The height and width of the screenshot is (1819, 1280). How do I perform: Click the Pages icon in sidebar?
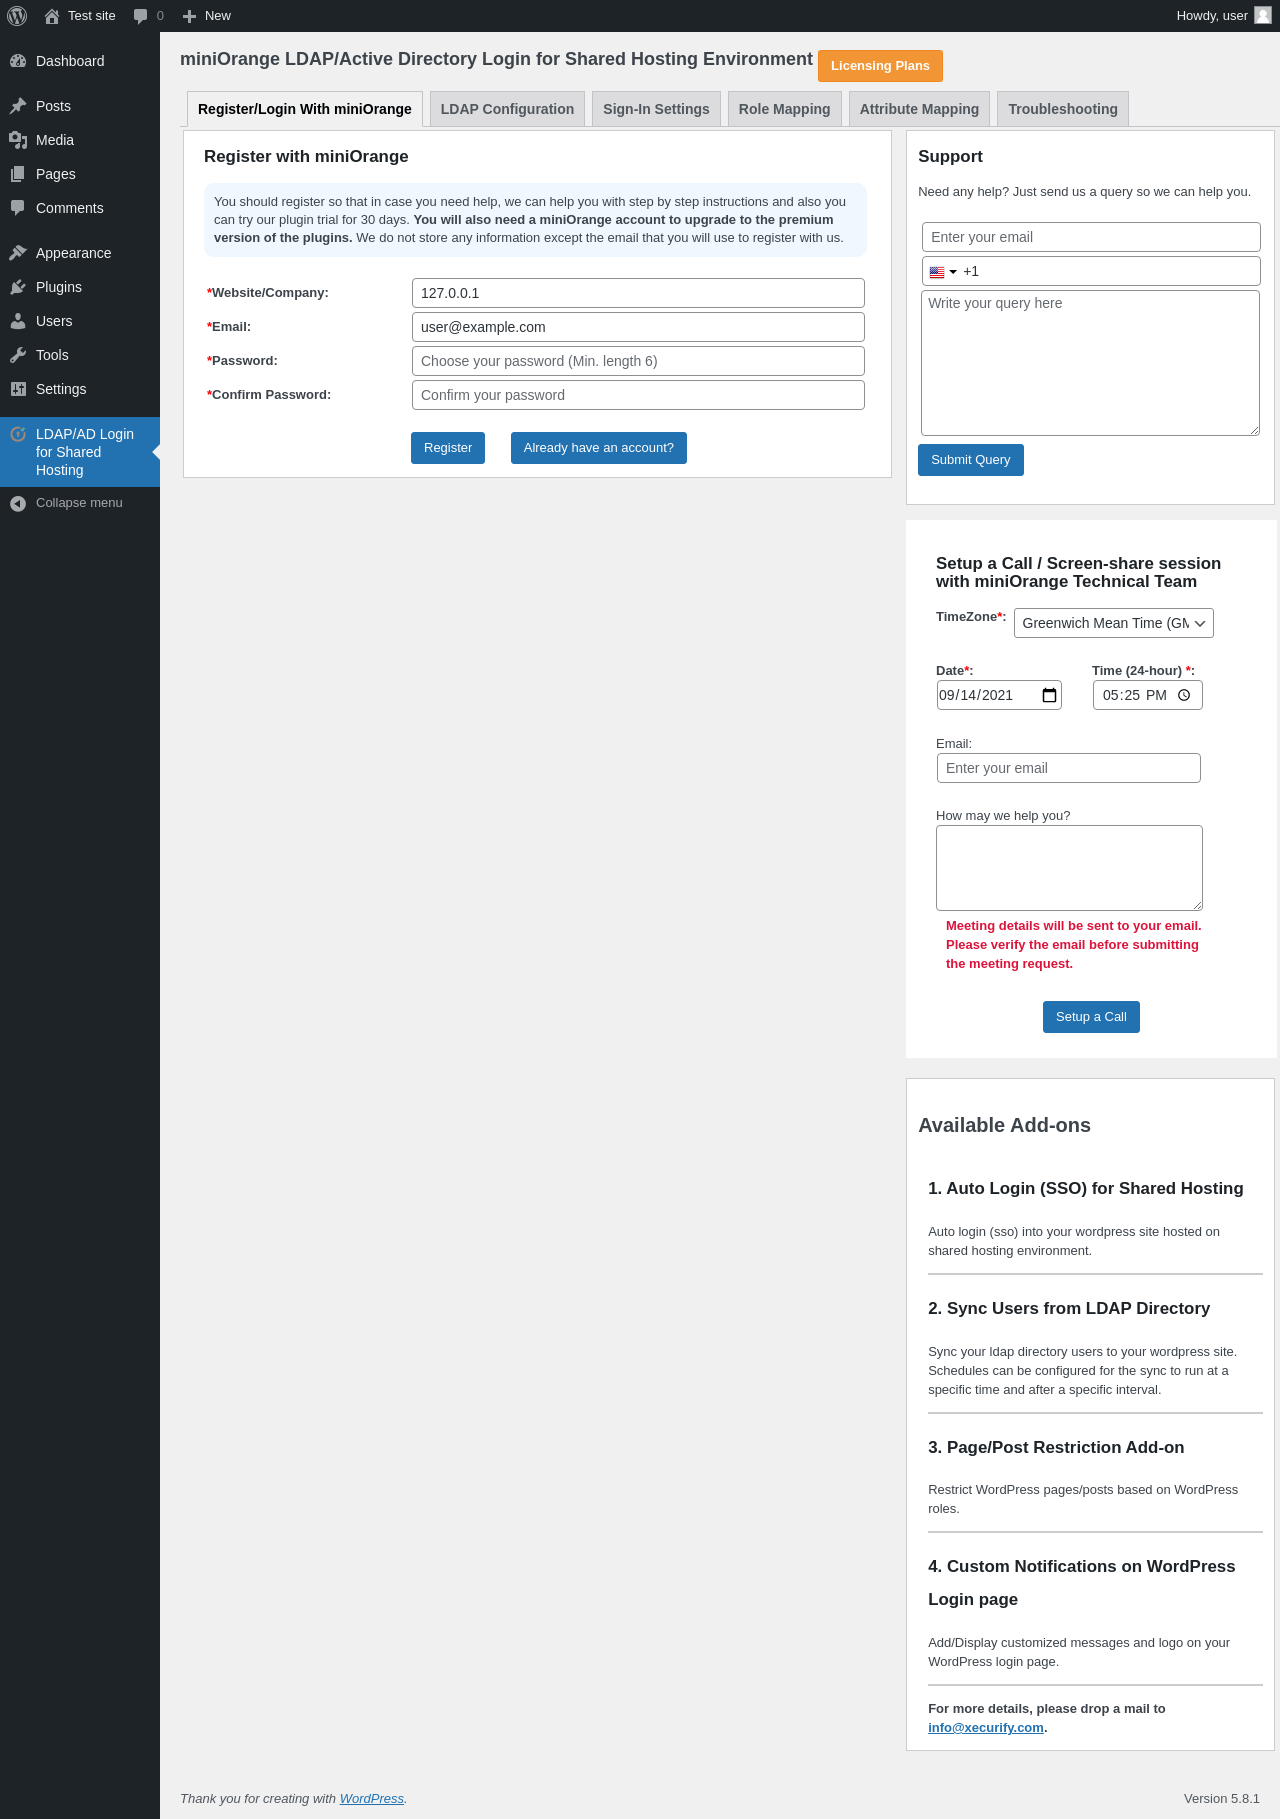18,174
